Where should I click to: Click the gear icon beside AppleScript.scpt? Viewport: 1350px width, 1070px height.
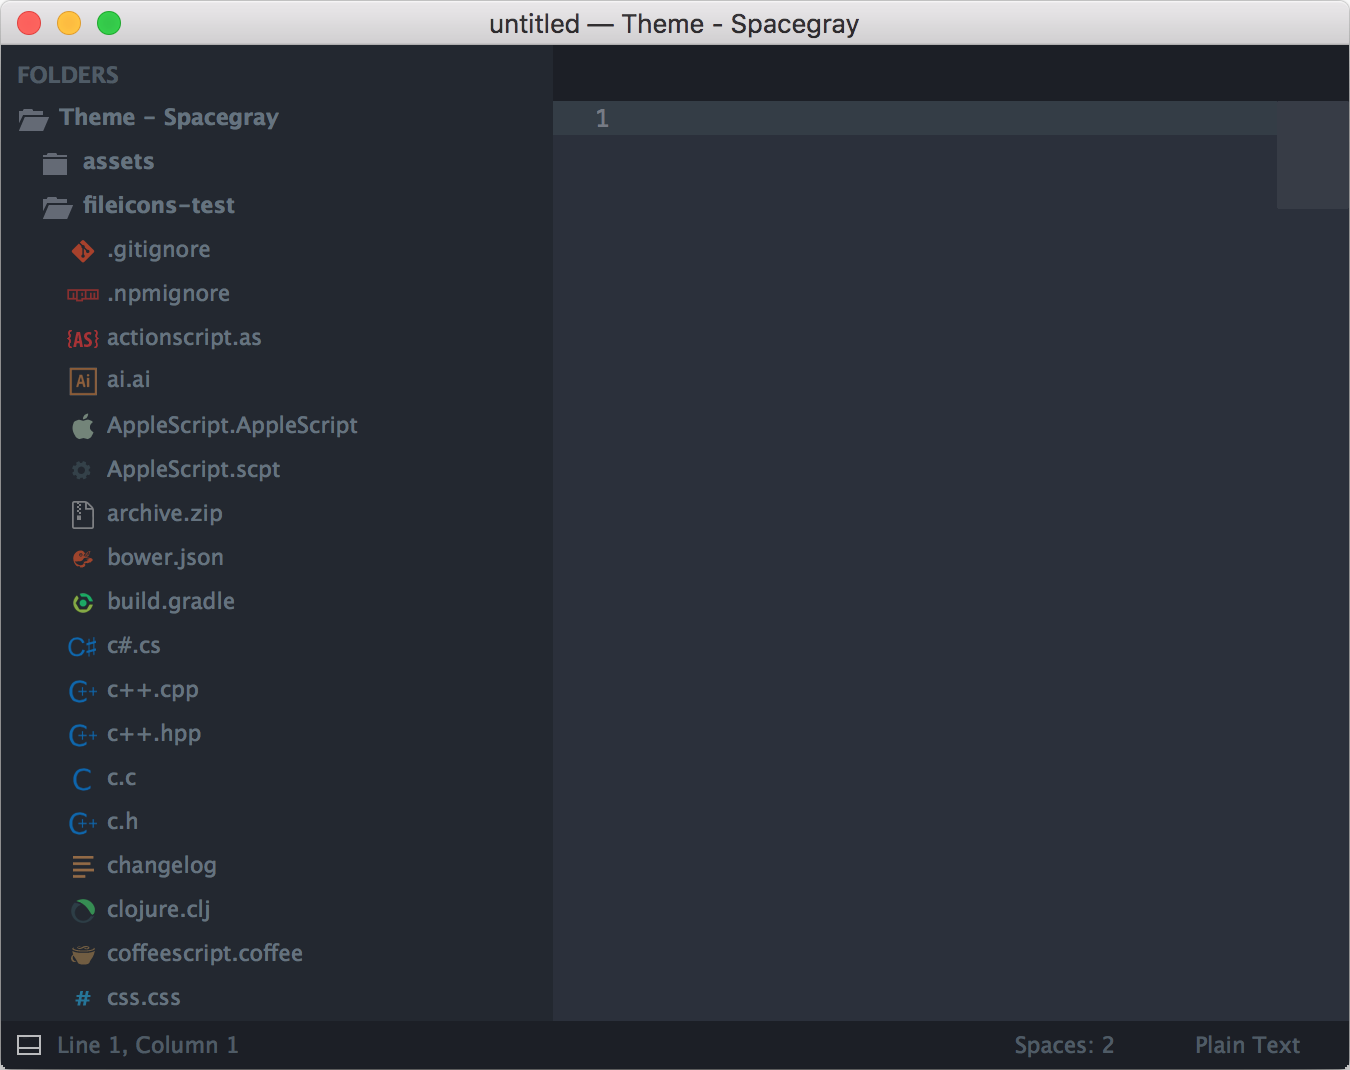click(82, 470)
